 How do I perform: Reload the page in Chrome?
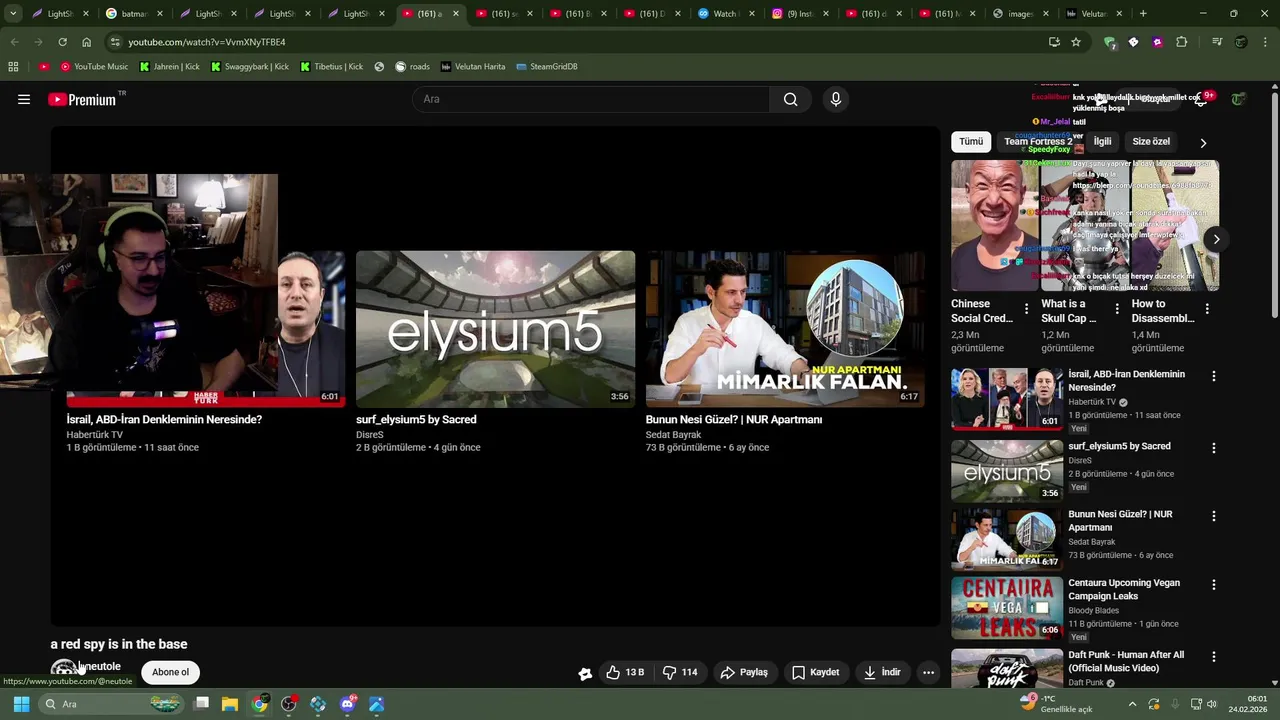coord(62,42)
